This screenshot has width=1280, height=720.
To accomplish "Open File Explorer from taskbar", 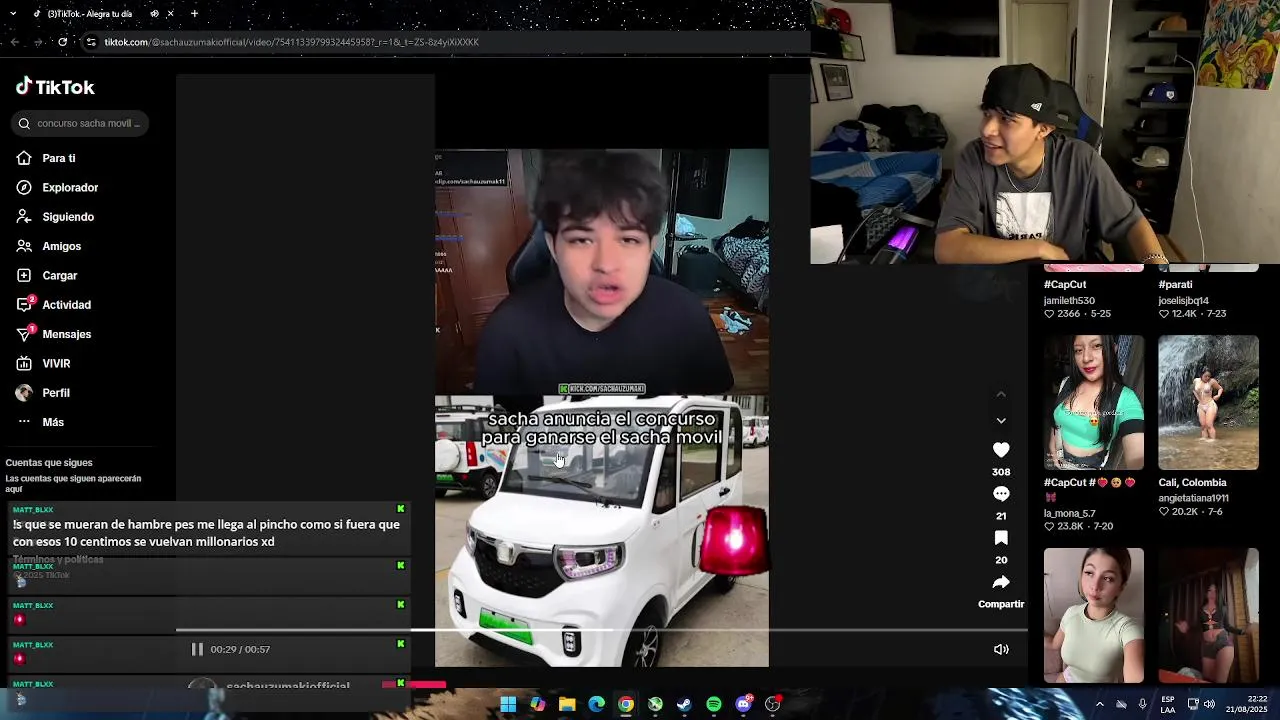I will click(x=567, y=704).
